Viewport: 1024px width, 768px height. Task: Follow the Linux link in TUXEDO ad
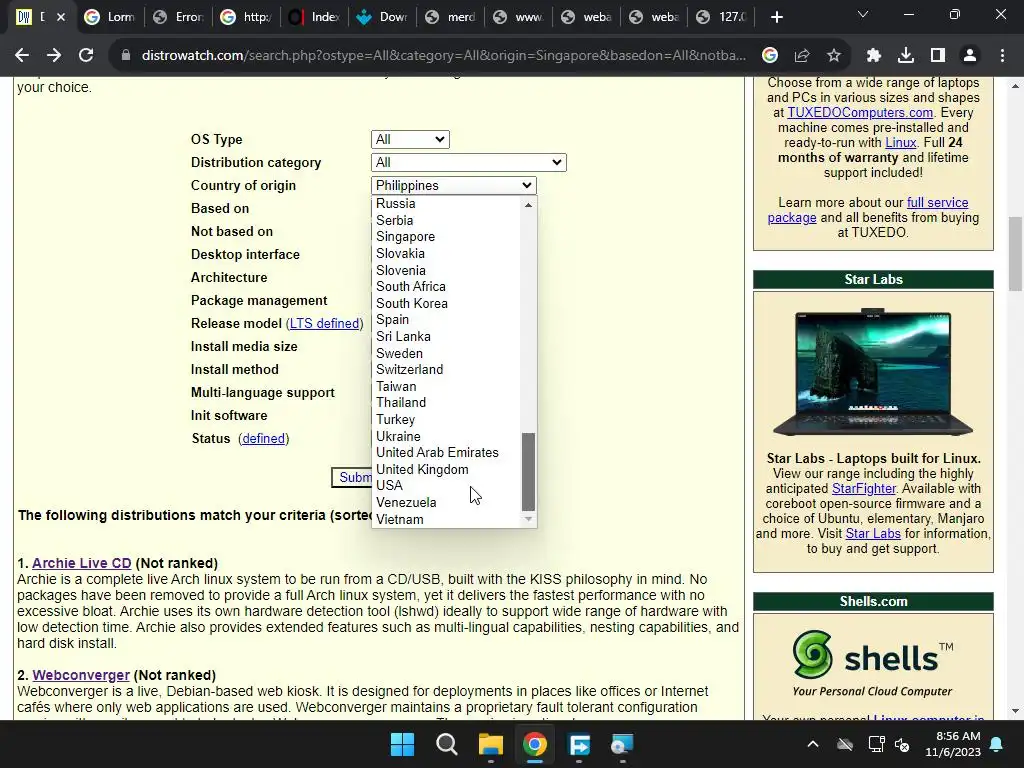[x=901, y=142]
